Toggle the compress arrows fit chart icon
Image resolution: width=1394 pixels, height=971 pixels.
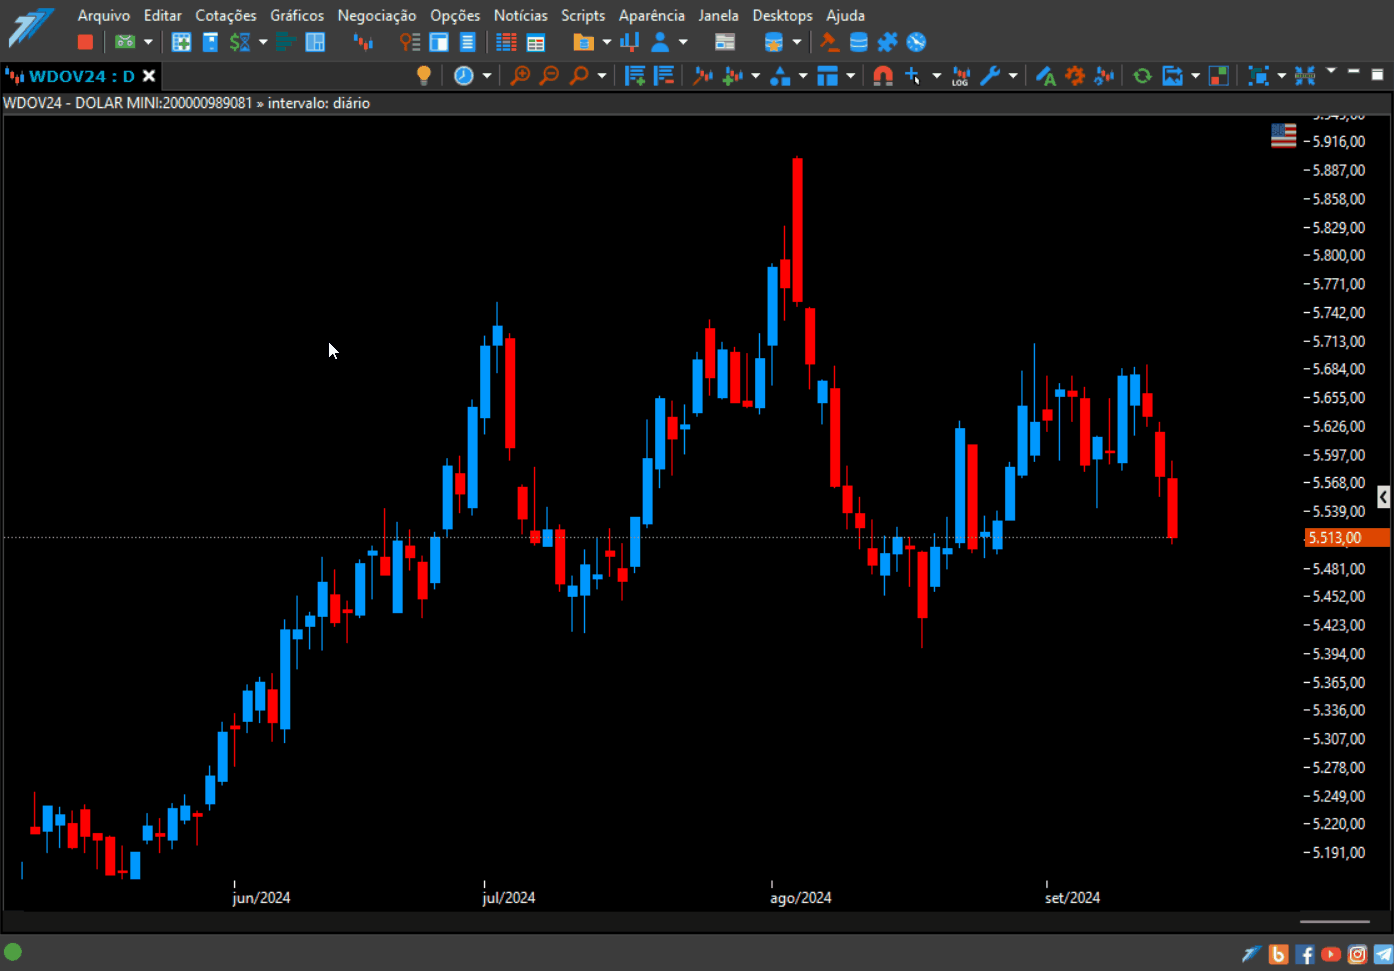pos(1305,76)
